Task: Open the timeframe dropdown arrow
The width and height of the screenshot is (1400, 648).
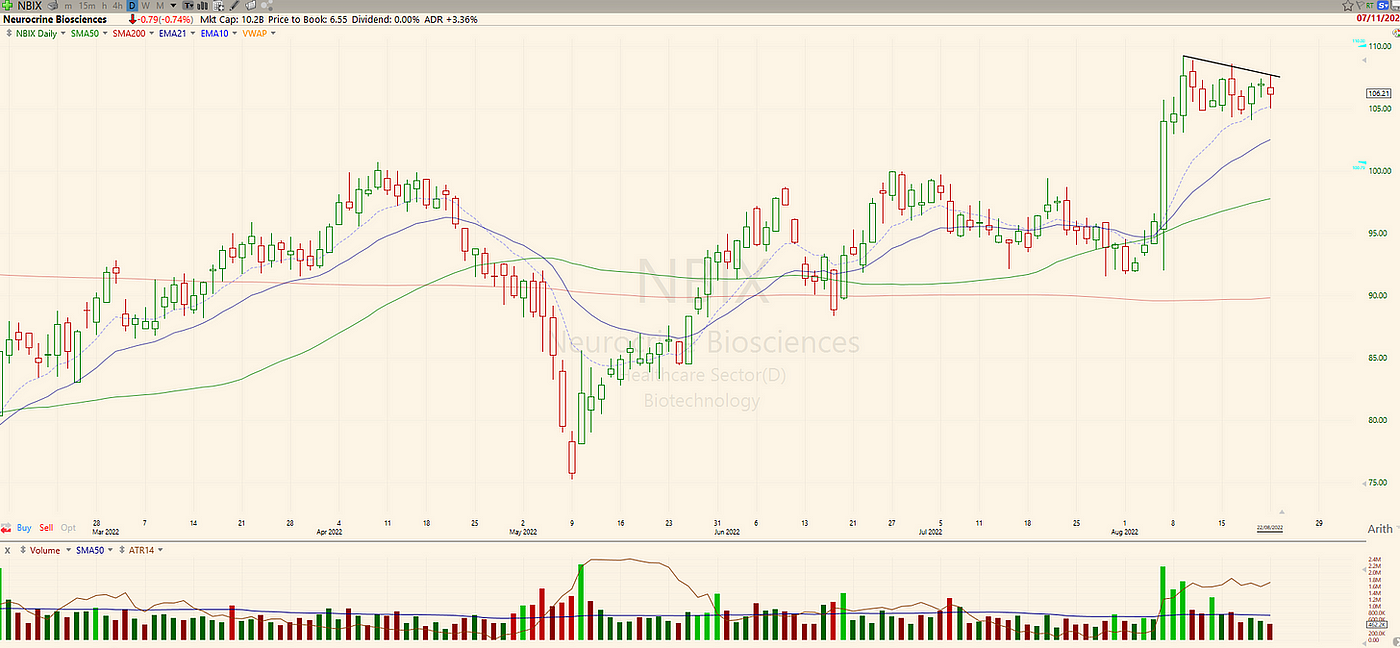Action: 173,6
